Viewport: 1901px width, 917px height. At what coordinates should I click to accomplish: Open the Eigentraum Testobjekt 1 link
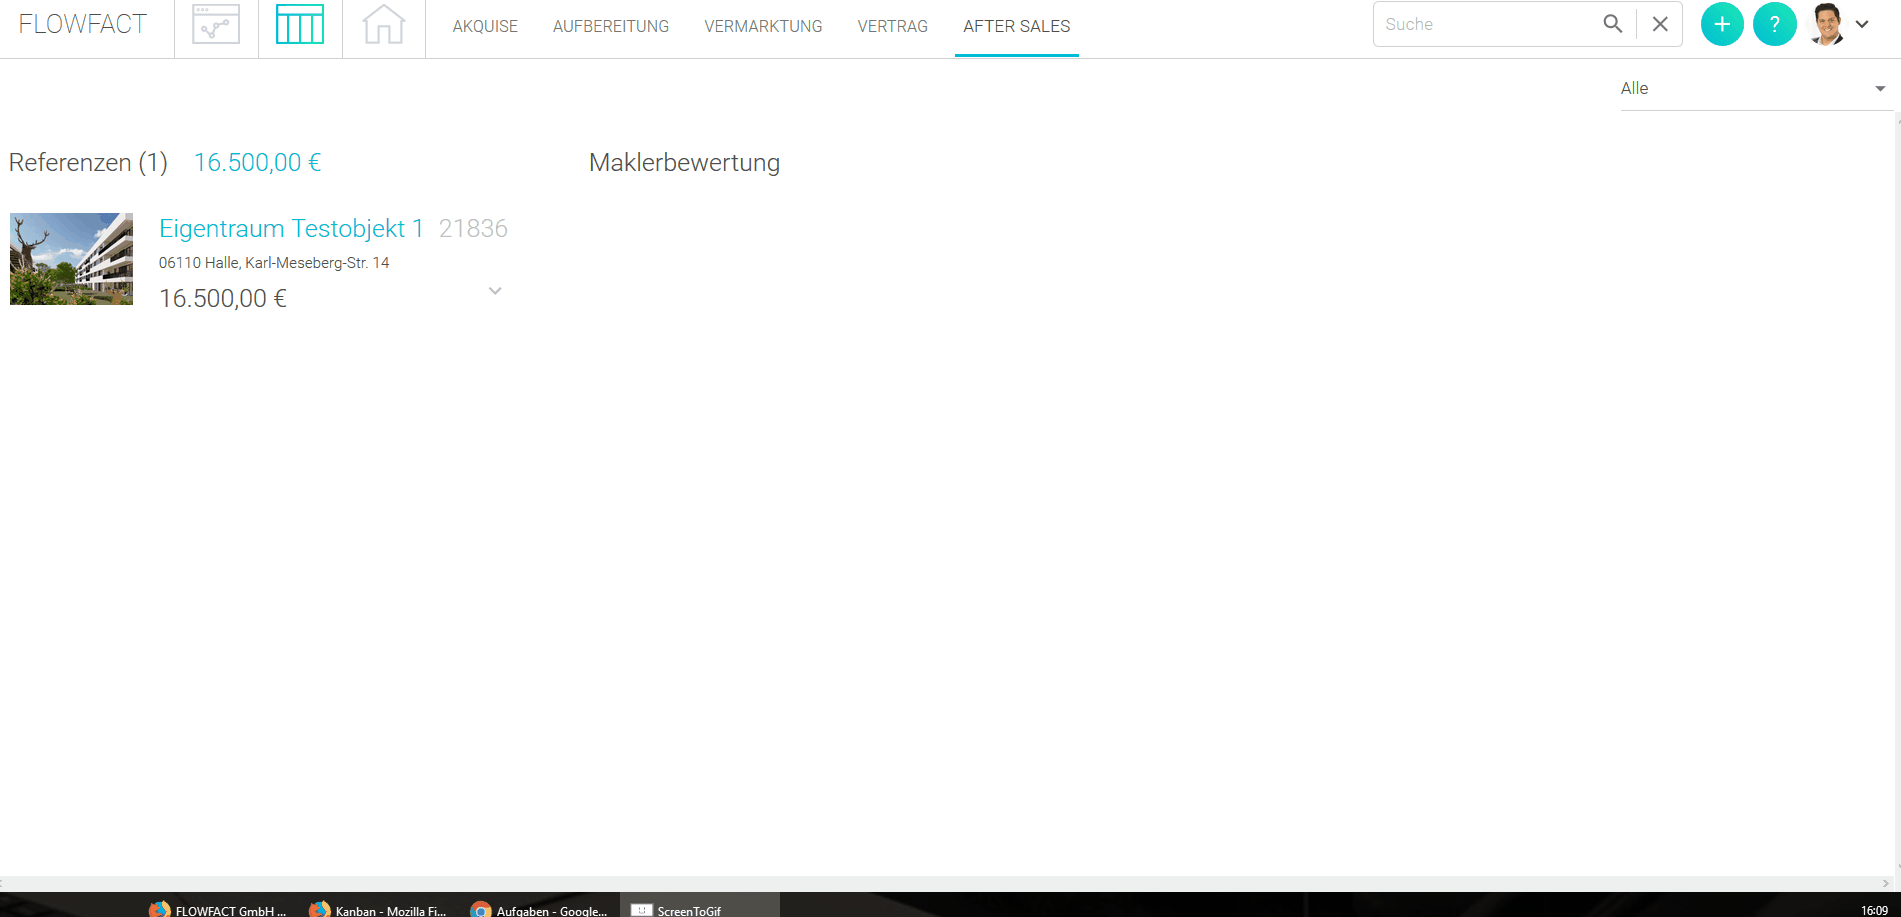(291, 229)
